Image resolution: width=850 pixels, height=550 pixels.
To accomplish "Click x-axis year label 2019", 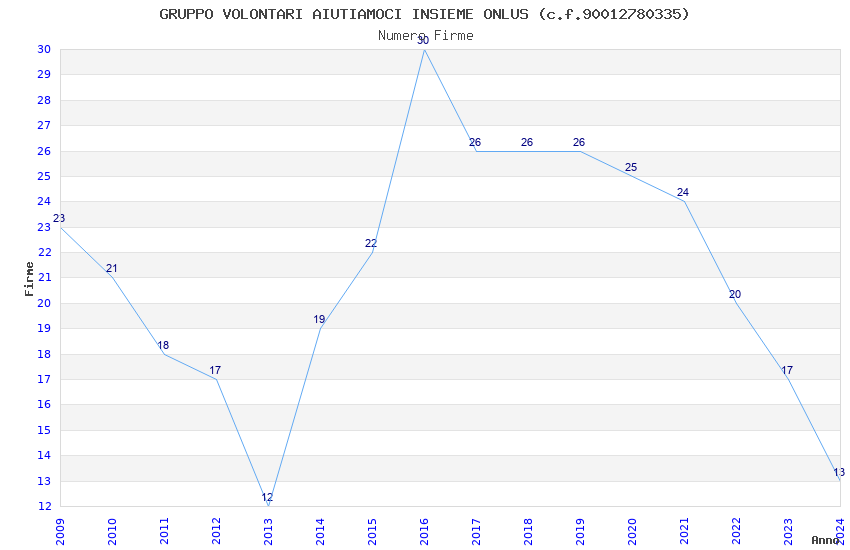I will coord(580,531).
